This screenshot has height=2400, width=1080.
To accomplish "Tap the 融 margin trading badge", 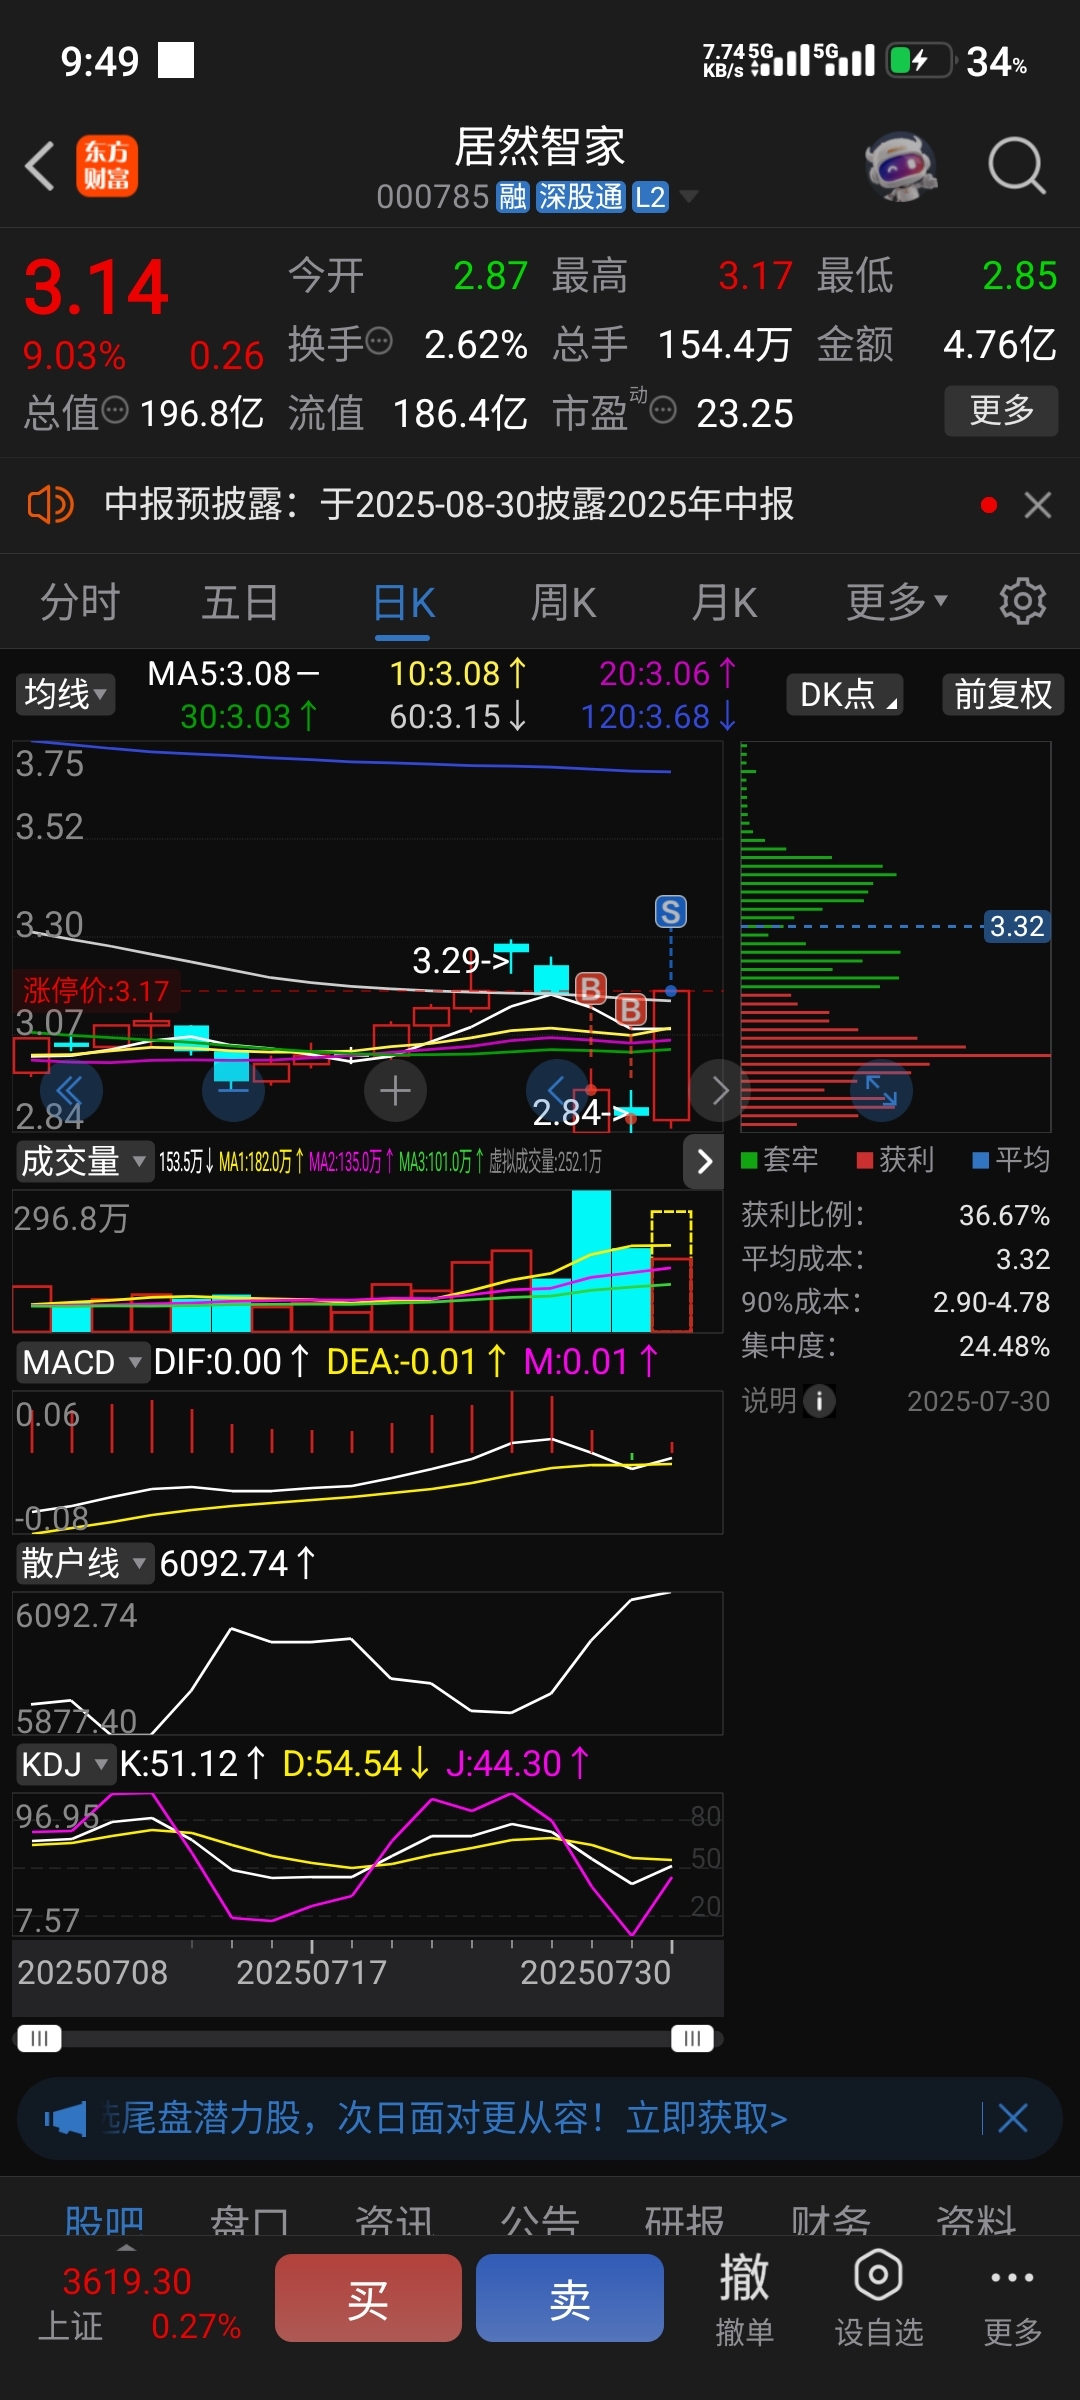I will tap(513, 197).
